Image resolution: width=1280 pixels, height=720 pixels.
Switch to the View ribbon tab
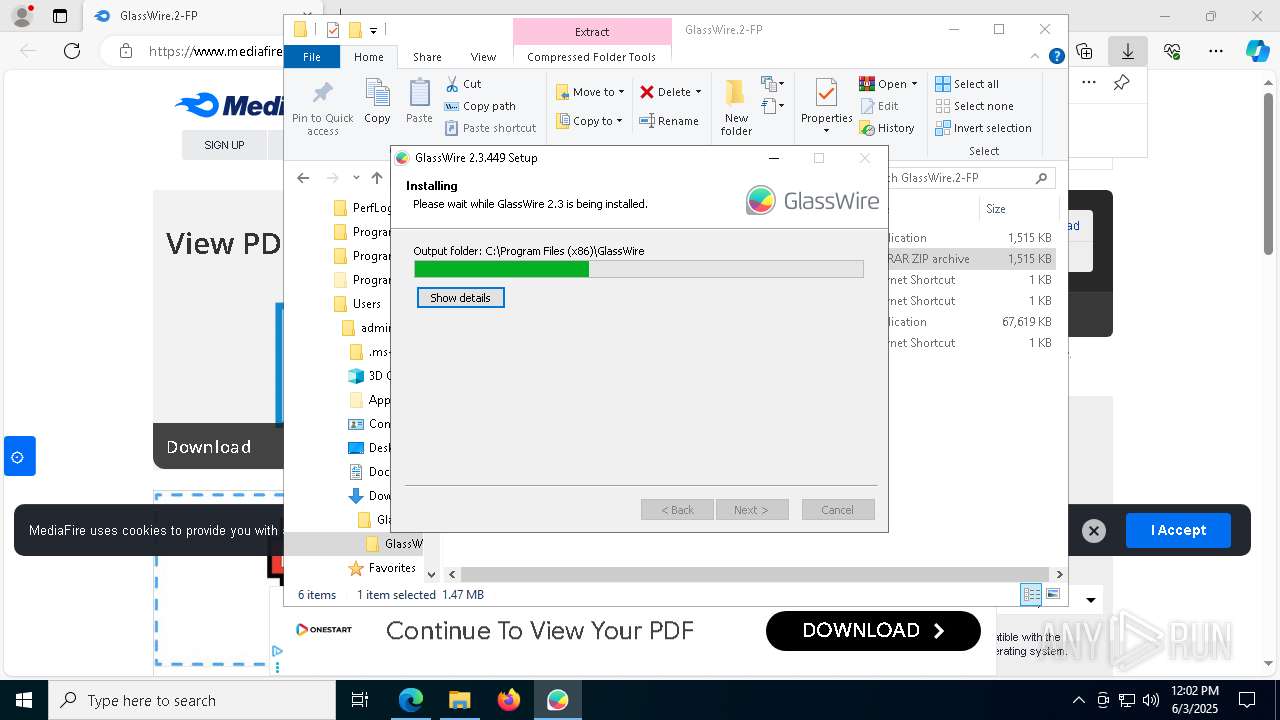point(483,57)
